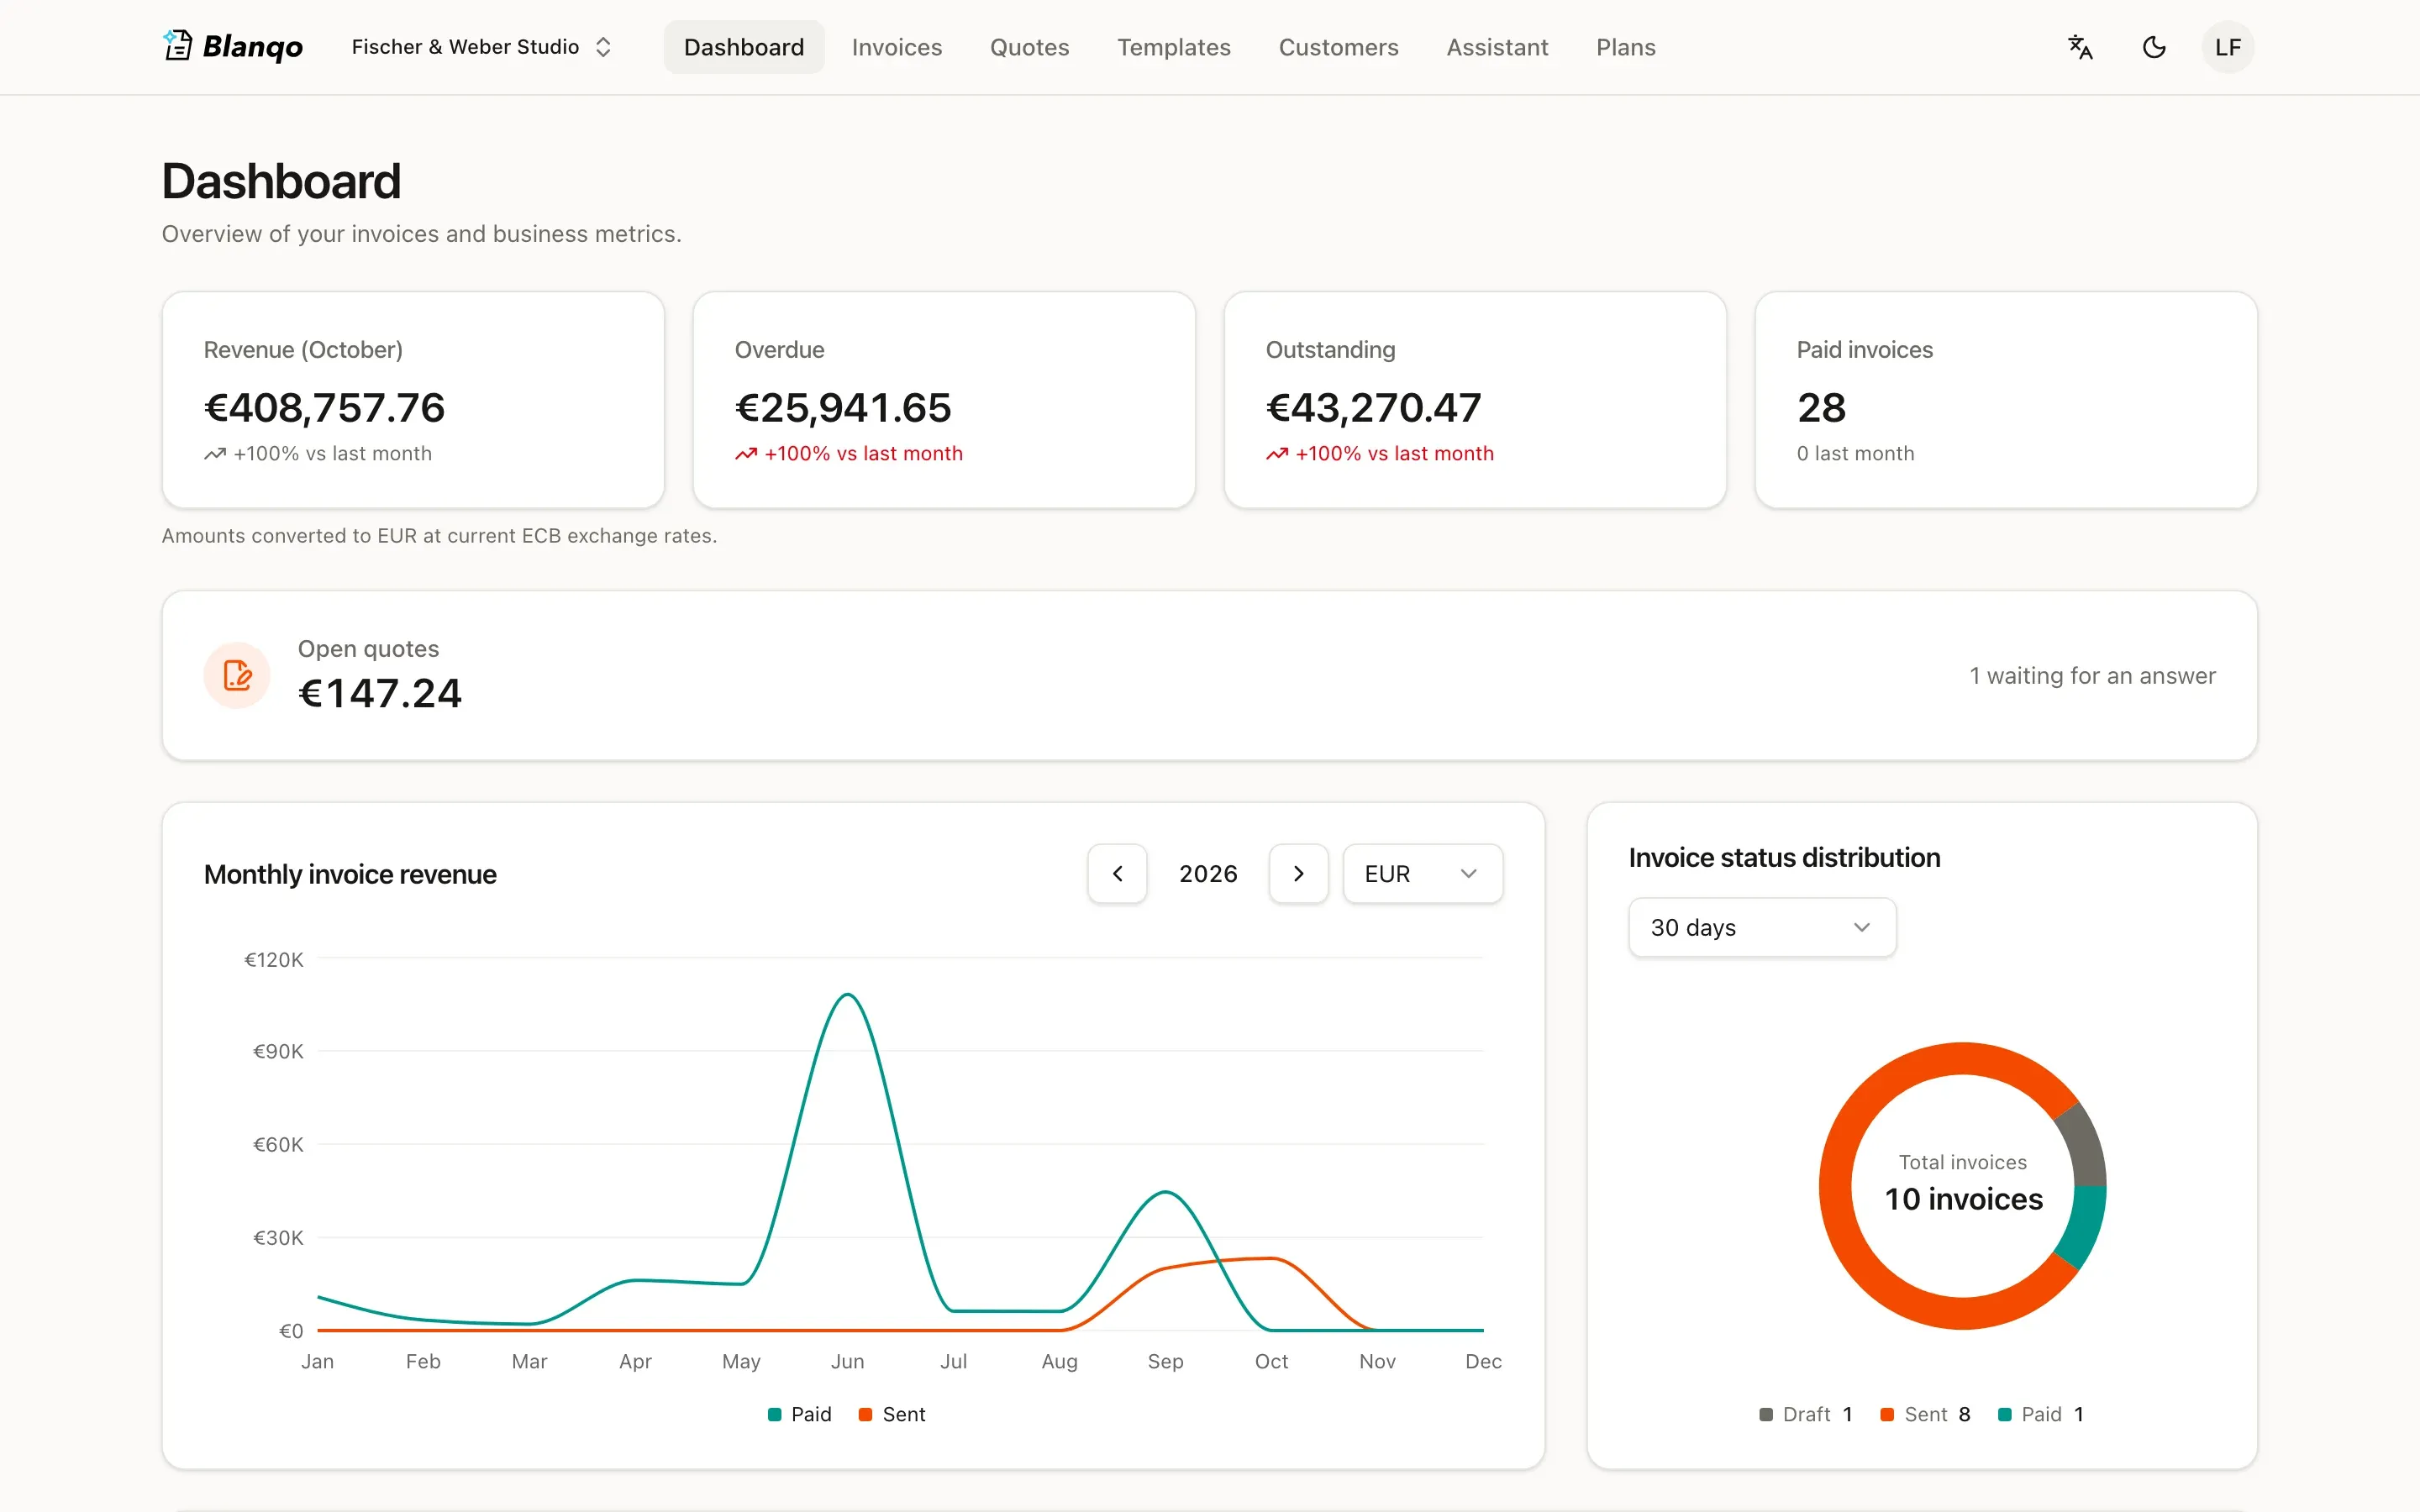Click '1 waiting for an answer' text

pyautogui.click(x=2092, y=676)
